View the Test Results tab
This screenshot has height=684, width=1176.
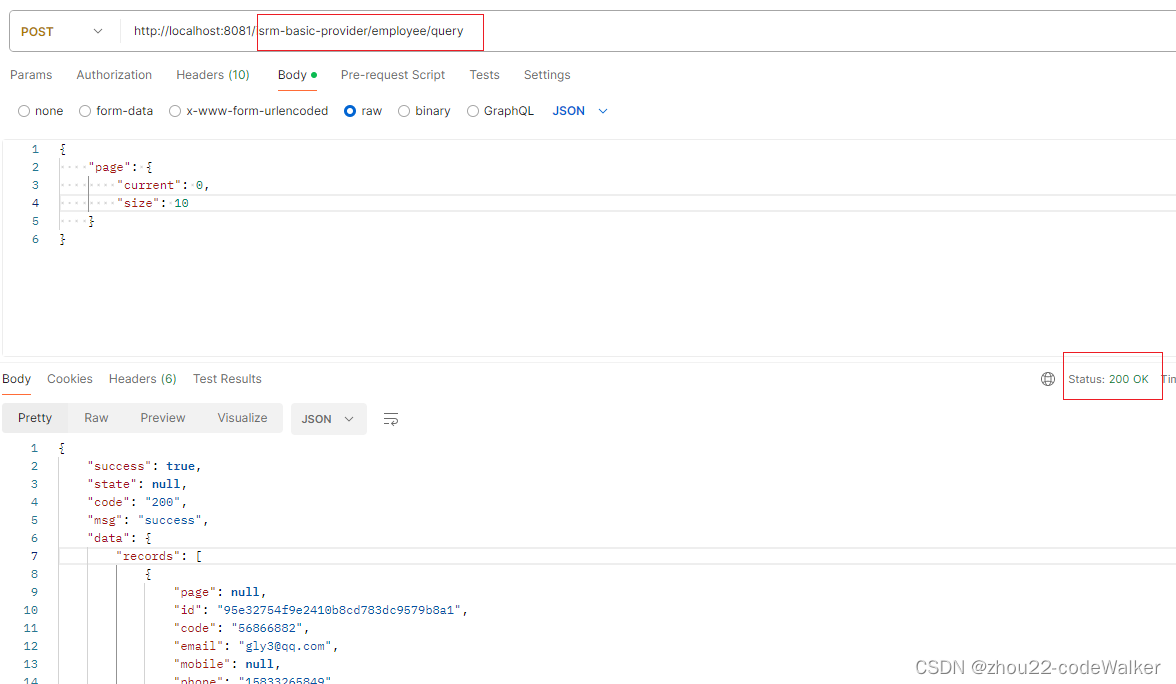click(227, 379)
